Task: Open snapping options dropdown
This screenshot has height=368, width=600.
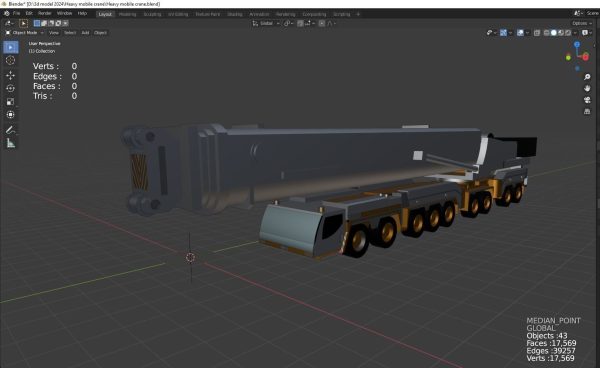Action: tap(310, 23)
